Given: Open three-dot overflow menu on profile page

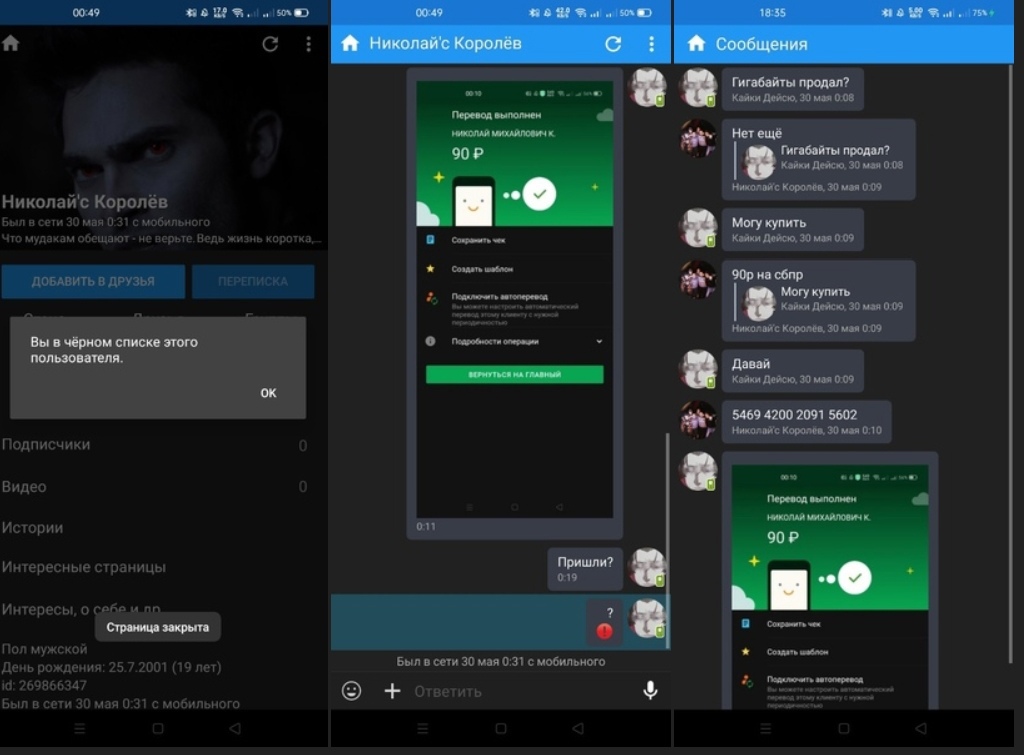Looking at the screenshot, I should tap(308, 44).
